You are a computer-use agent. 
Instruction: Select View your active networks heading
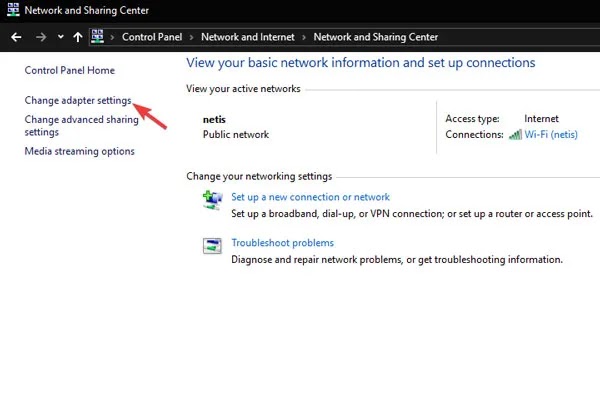coord(243,89)
